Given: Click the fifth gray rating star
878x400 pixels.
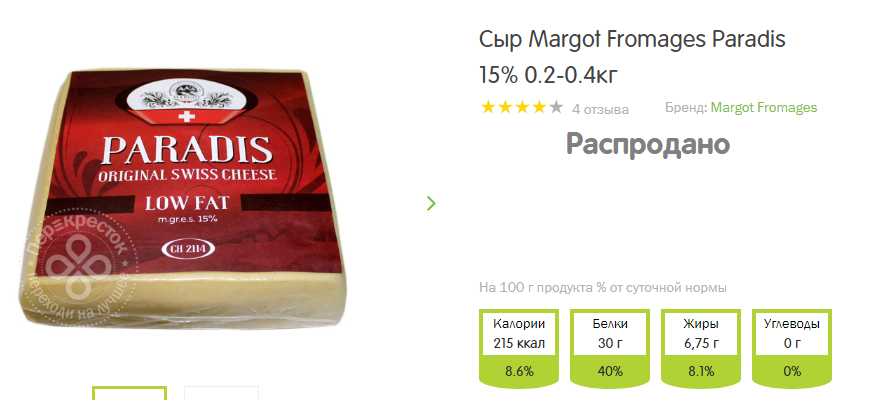Looking at the screenshot, I should click(x=555, y=108).
